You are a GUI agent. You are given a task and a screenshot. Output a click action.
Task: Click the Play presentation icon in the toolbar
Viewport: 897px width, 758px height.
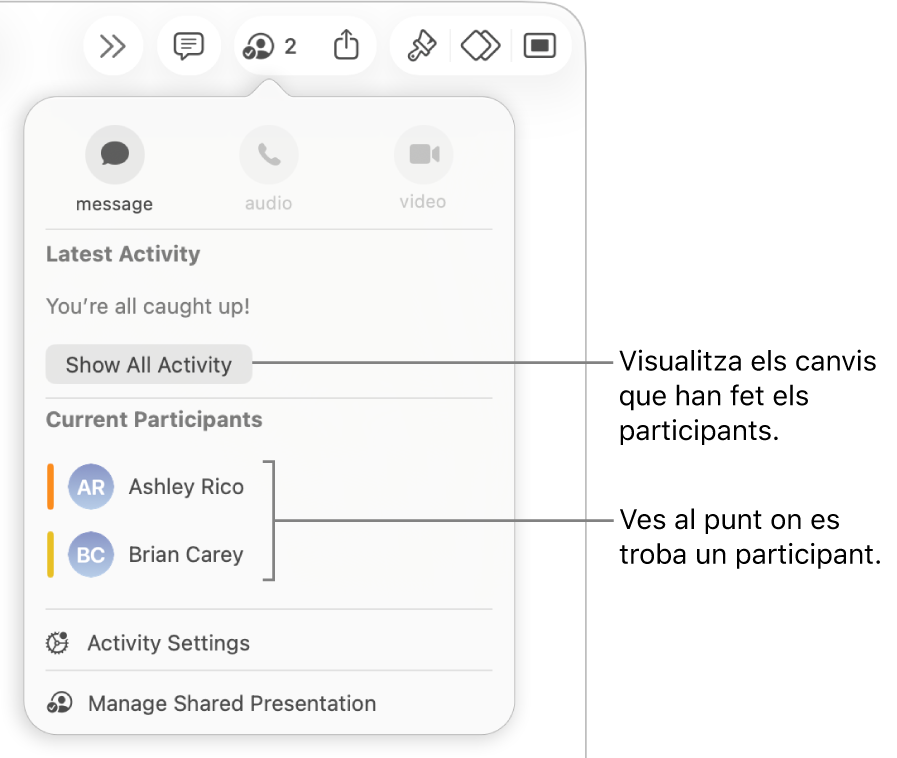[539, 45]
